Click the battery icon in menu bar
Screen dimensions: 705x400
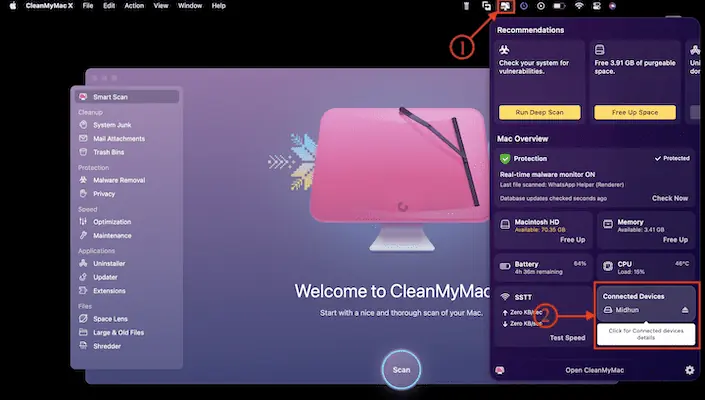[559, 6]
